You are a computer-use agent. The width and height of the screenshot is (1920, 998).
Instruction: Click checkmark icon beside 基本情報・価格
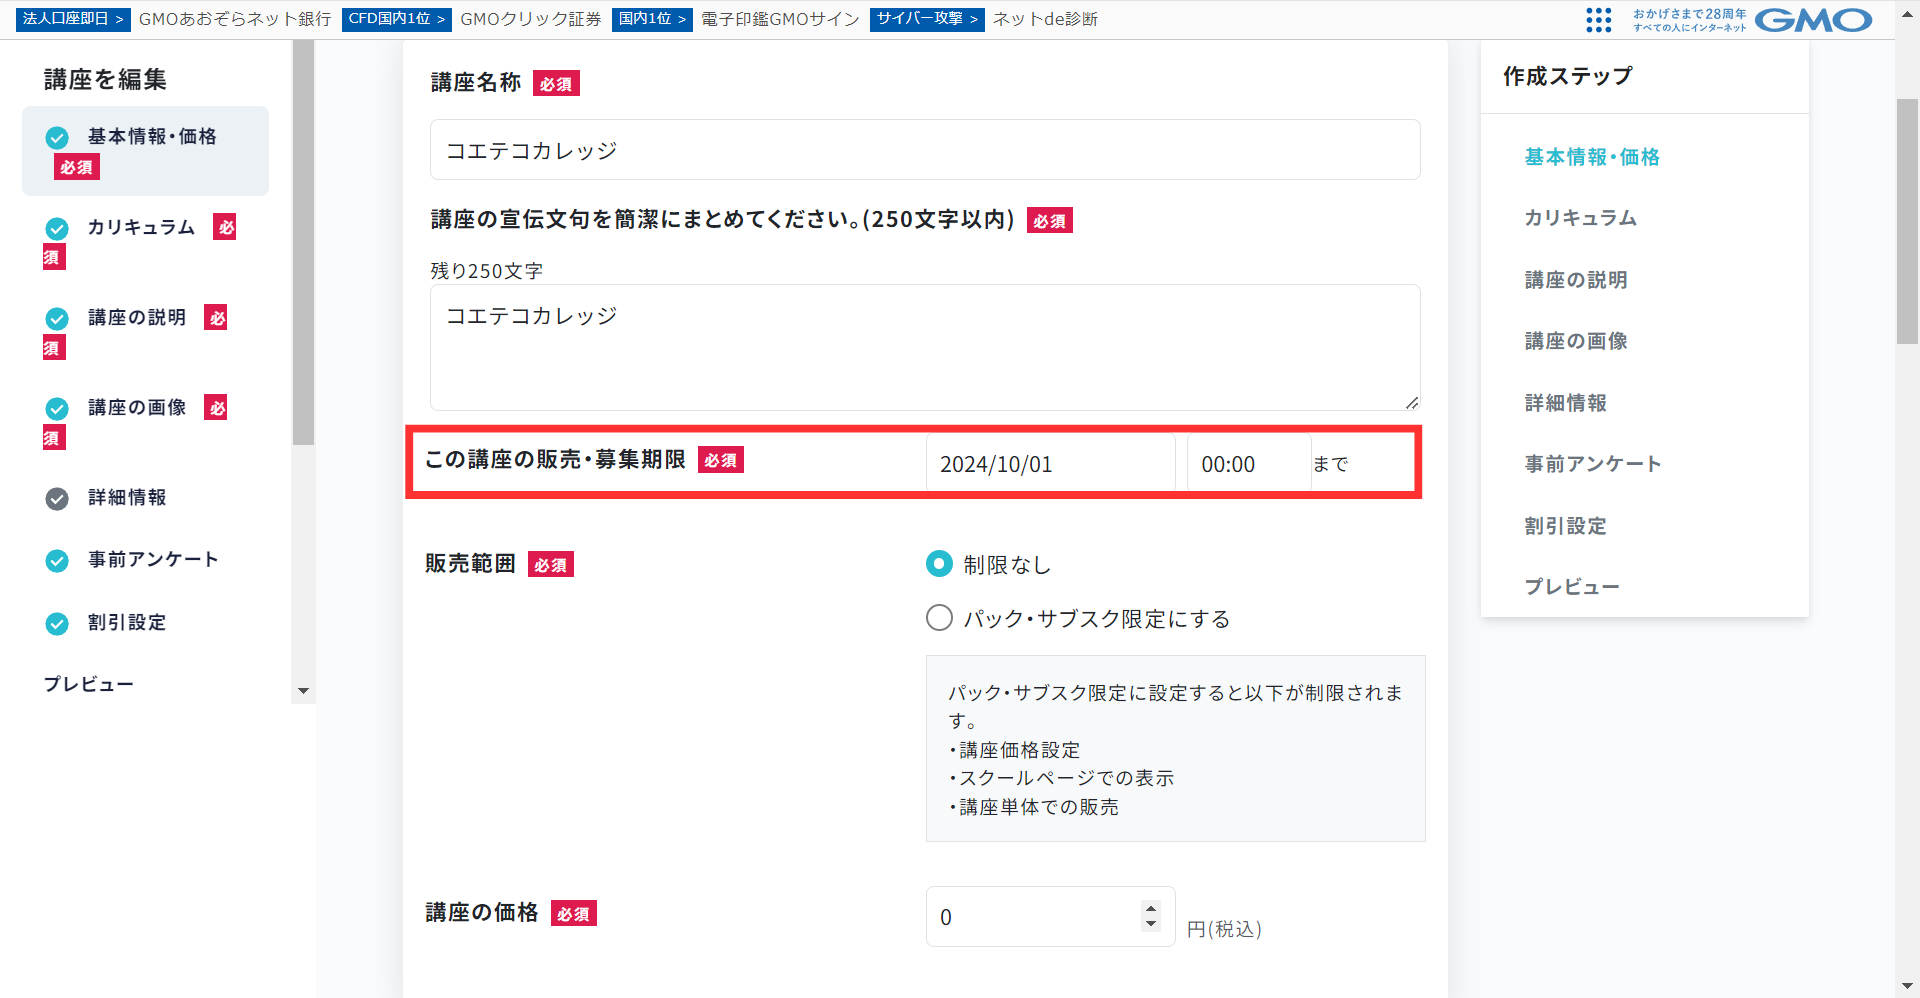pos(57,138)
